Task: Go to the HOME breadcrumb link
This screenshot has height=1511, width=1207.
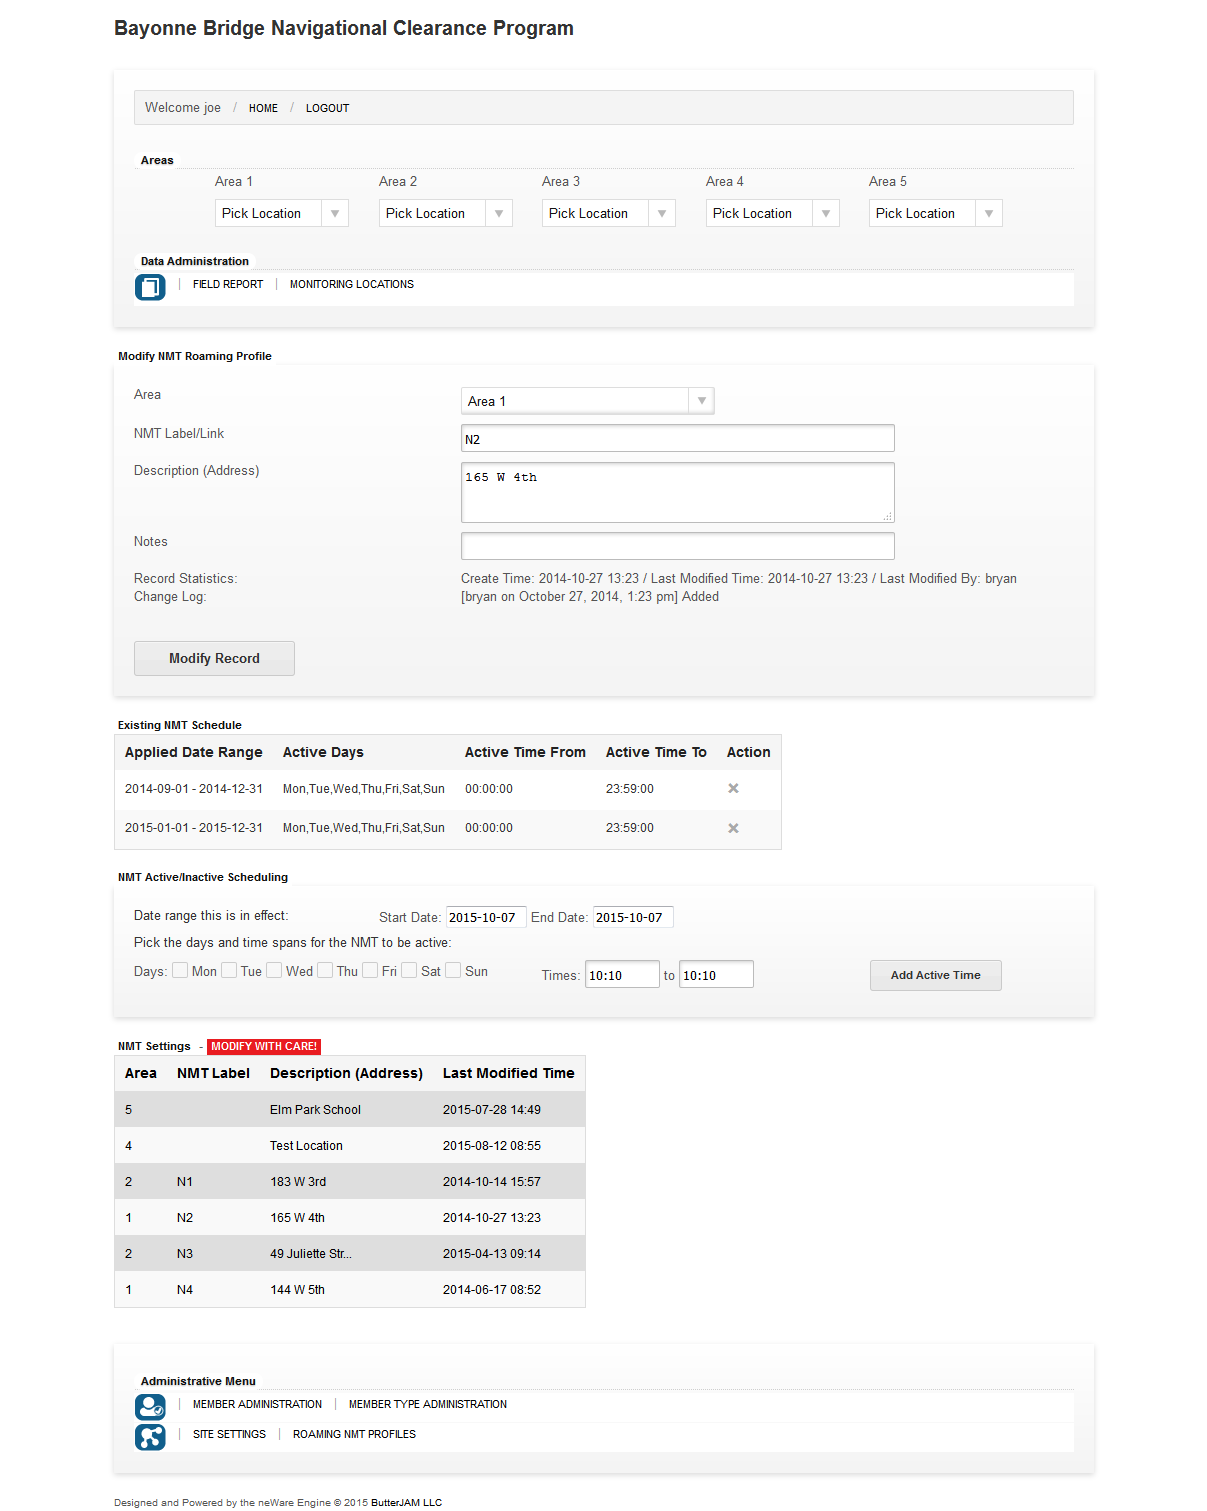Action: tap(263, 108)
